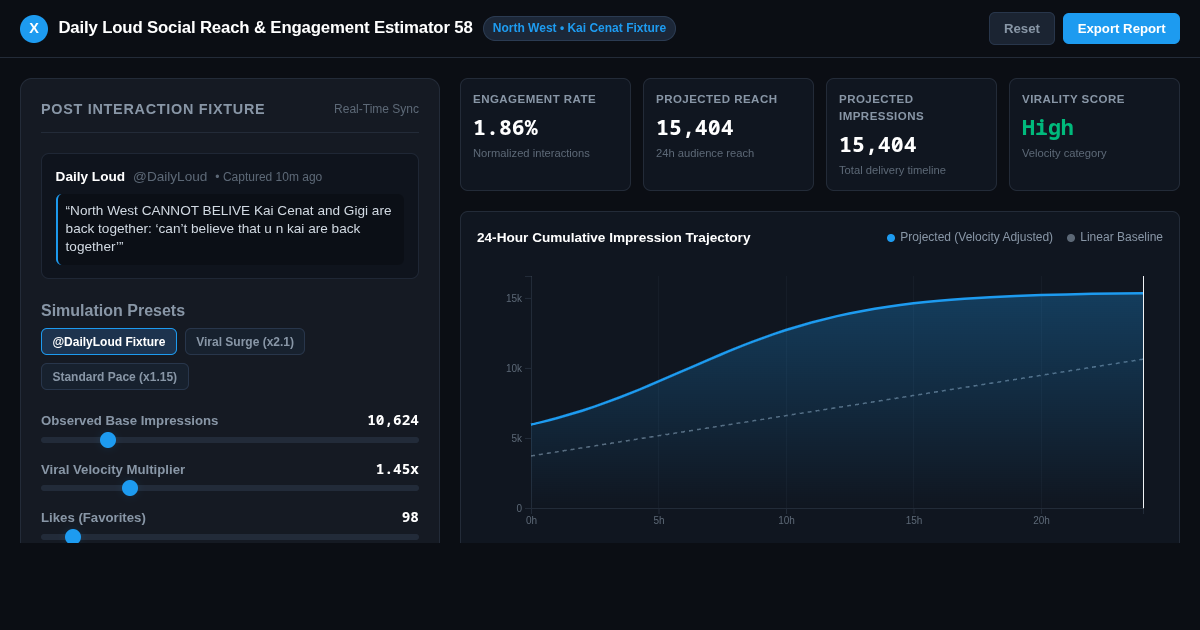Adjust the Viral Velocity Multiplier slider
The width and height of the screenshot is (1200, 630).
(x=230, y=488)
